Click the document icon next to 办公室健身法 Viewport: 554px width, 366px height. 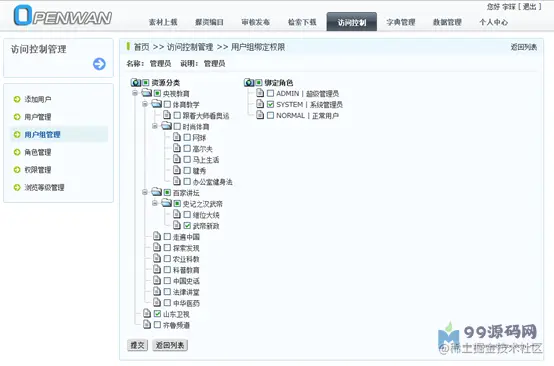[177, 181]
